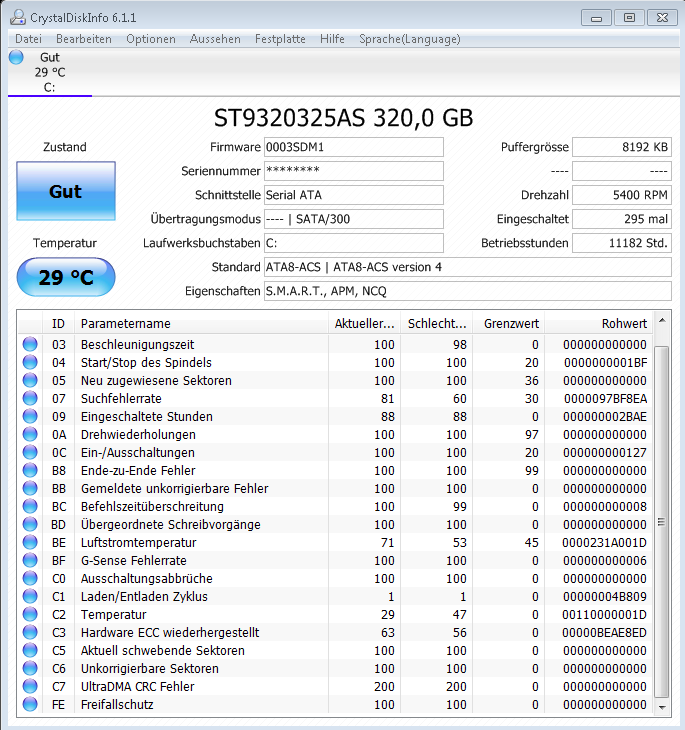The width and height of the screenshot is (685, 730).
Task: Click the status orb for G-Sense Fehlerrate
Action: coord(30,560)
